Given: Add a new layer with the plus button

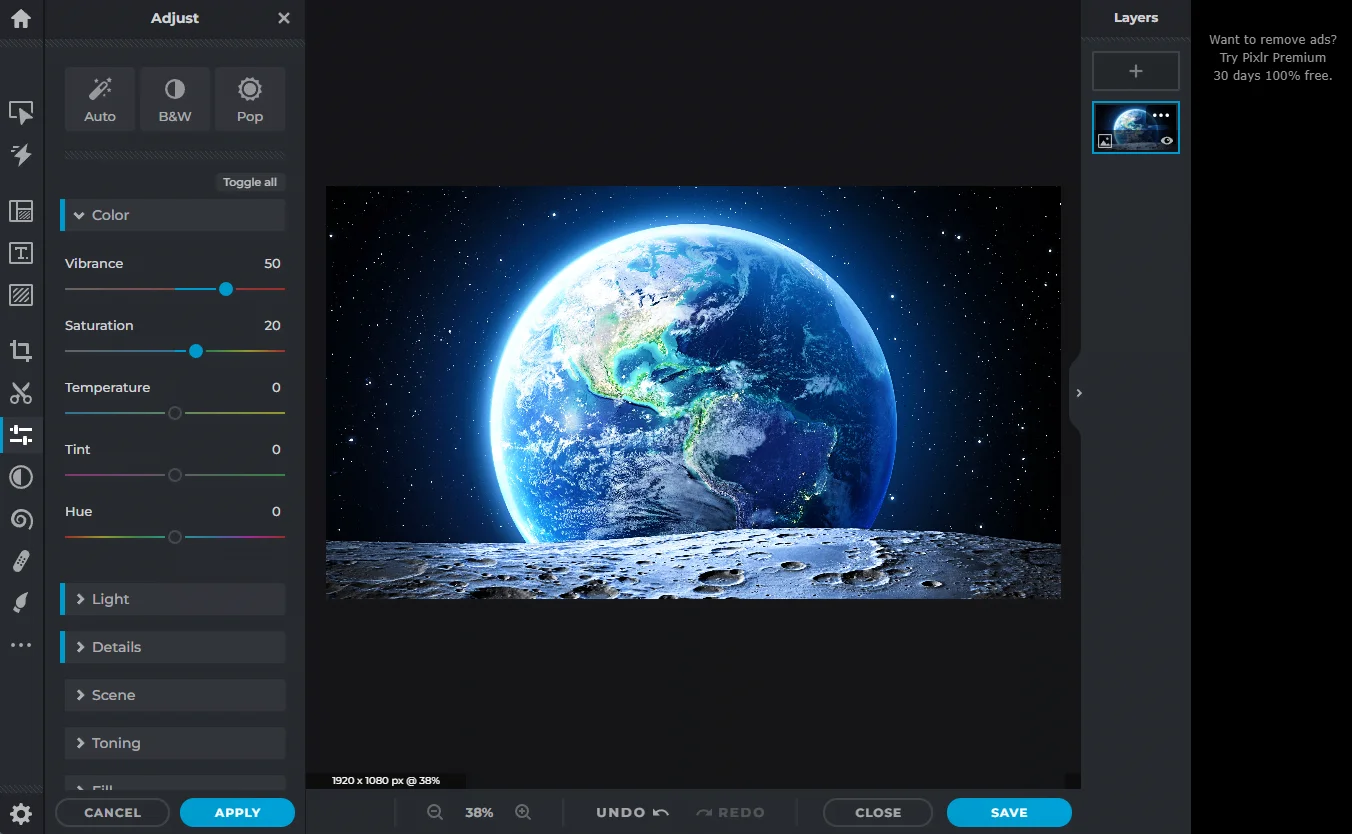Looking at the screenshot, I should click(x=1136, y=71).
